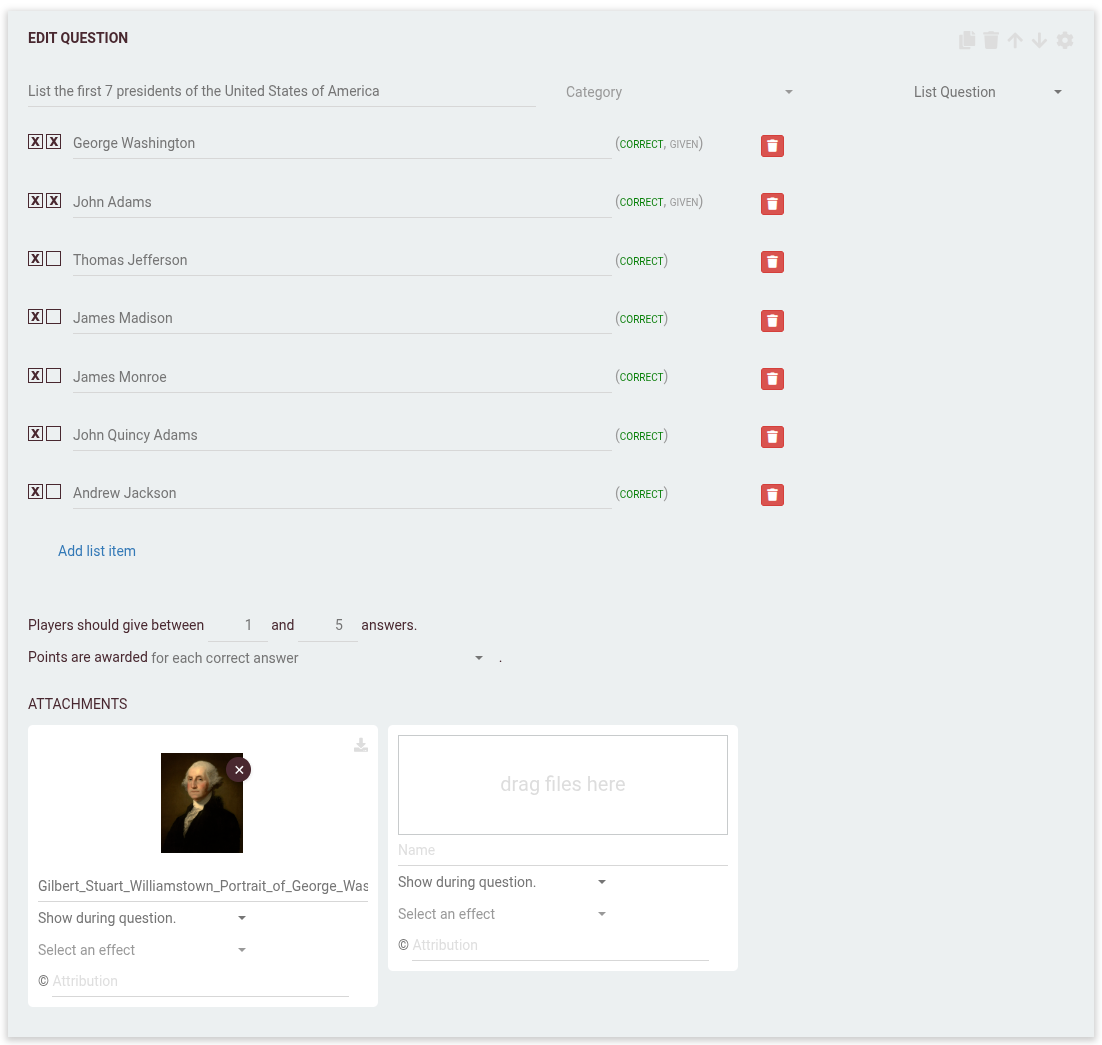Uncheck the given checkbox for John Adams
1102x1045 pixels.
pos(54,200)
